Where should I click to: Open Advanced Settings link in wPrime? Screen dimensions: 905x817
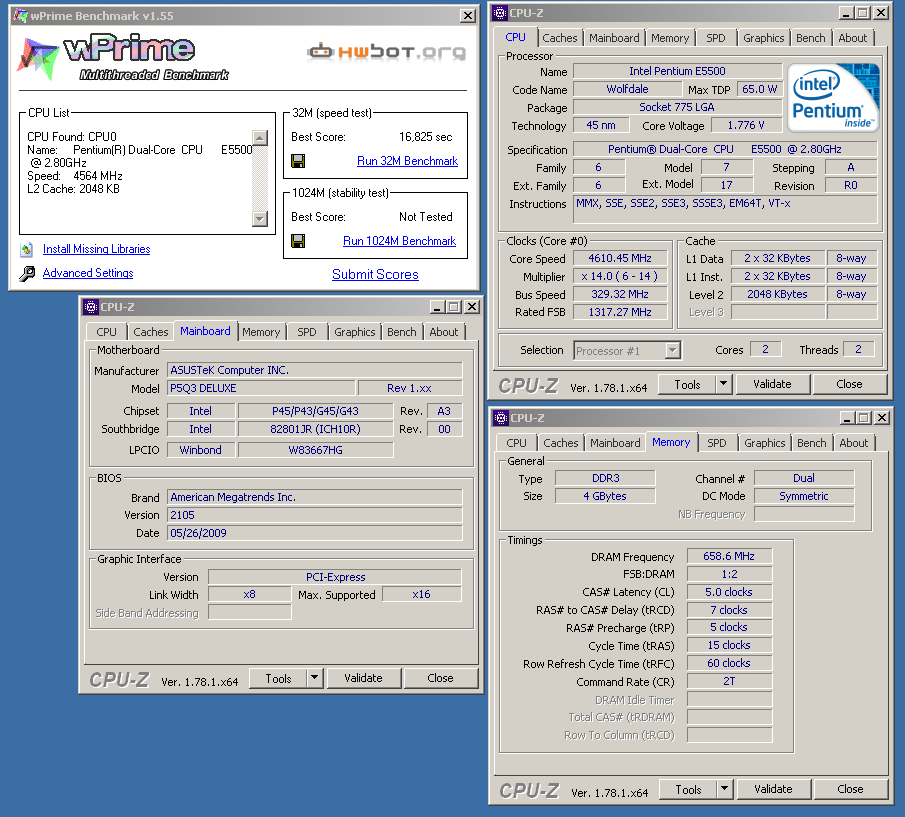(x=88, y=273)
